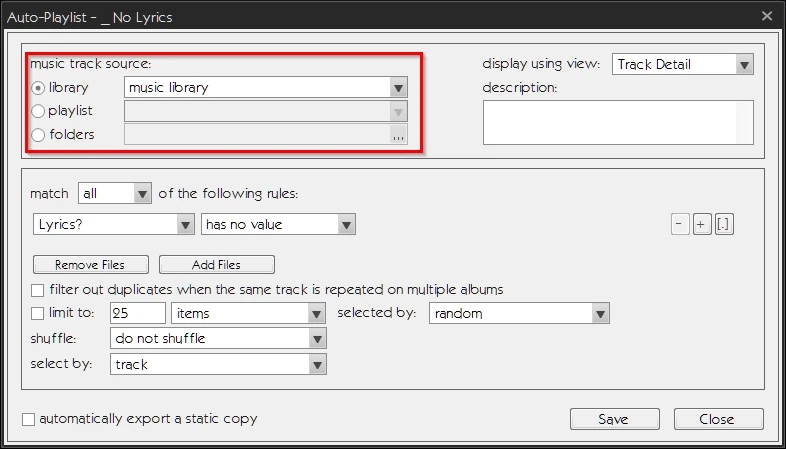Click the Add Files button
The image size is (786, 449).
pos(217,265)
